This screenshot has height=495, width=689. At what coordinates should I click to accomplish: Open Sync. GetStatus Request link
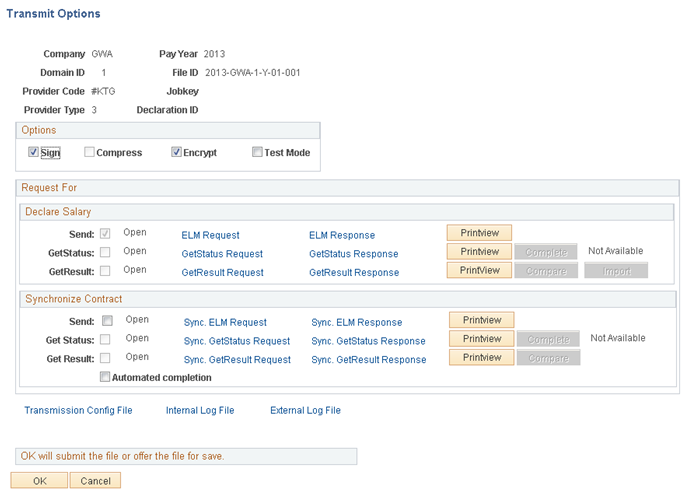tap(237, 341)
